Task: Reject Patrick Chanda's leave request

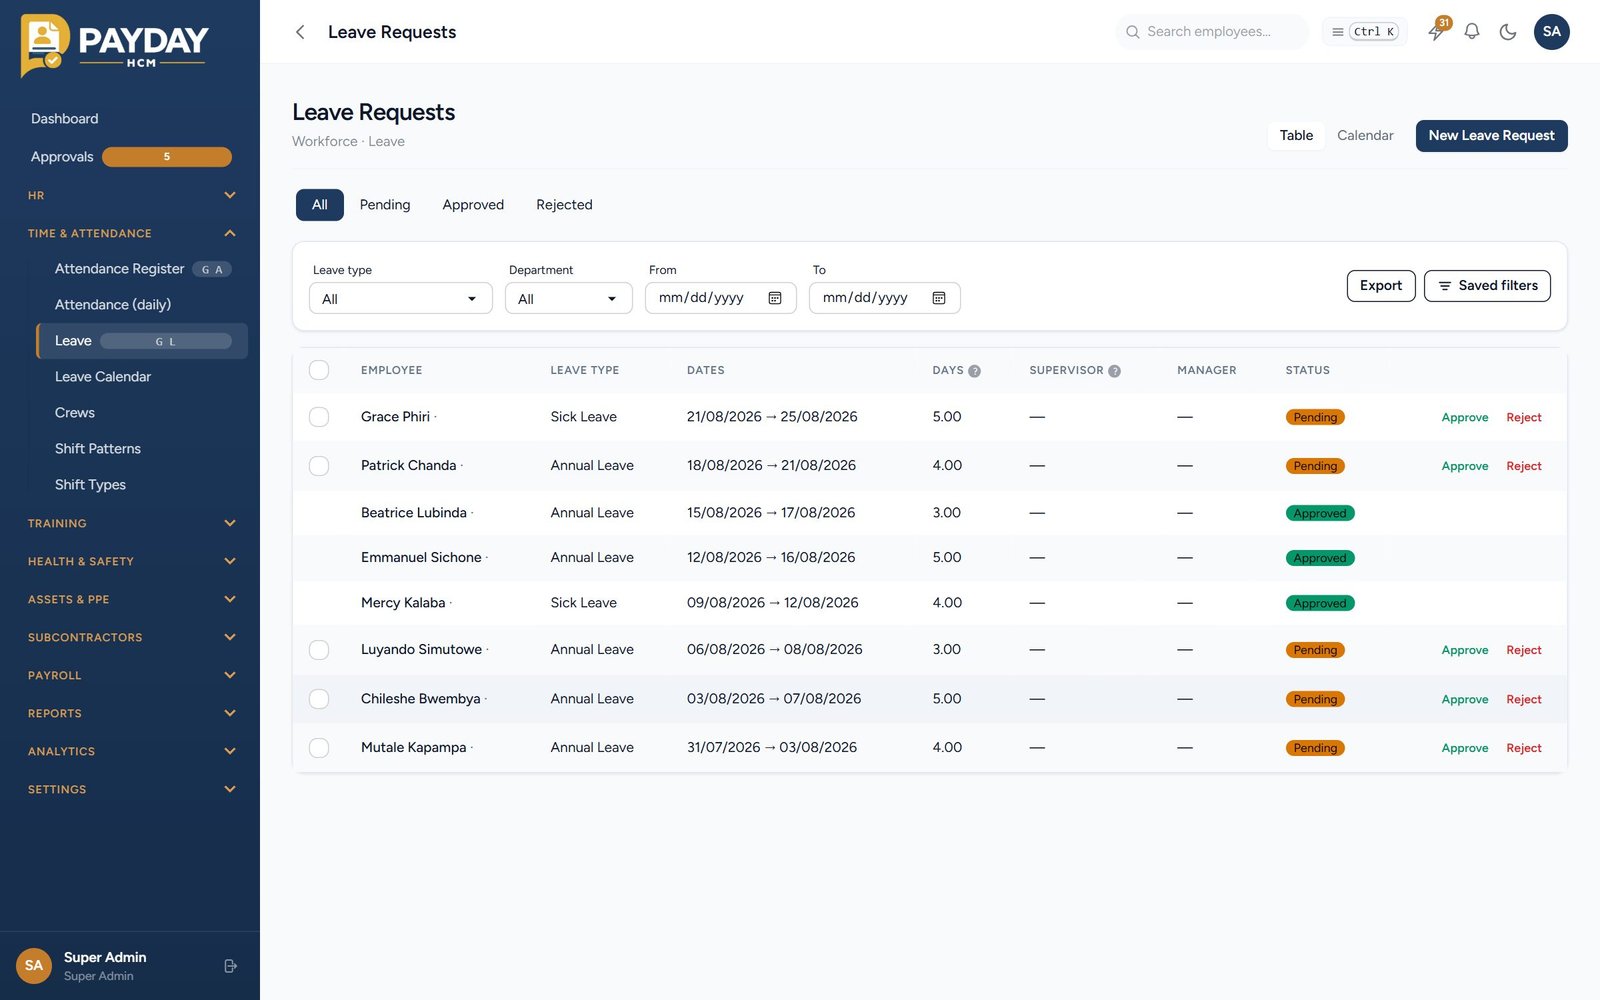Action: point(1524,466)
